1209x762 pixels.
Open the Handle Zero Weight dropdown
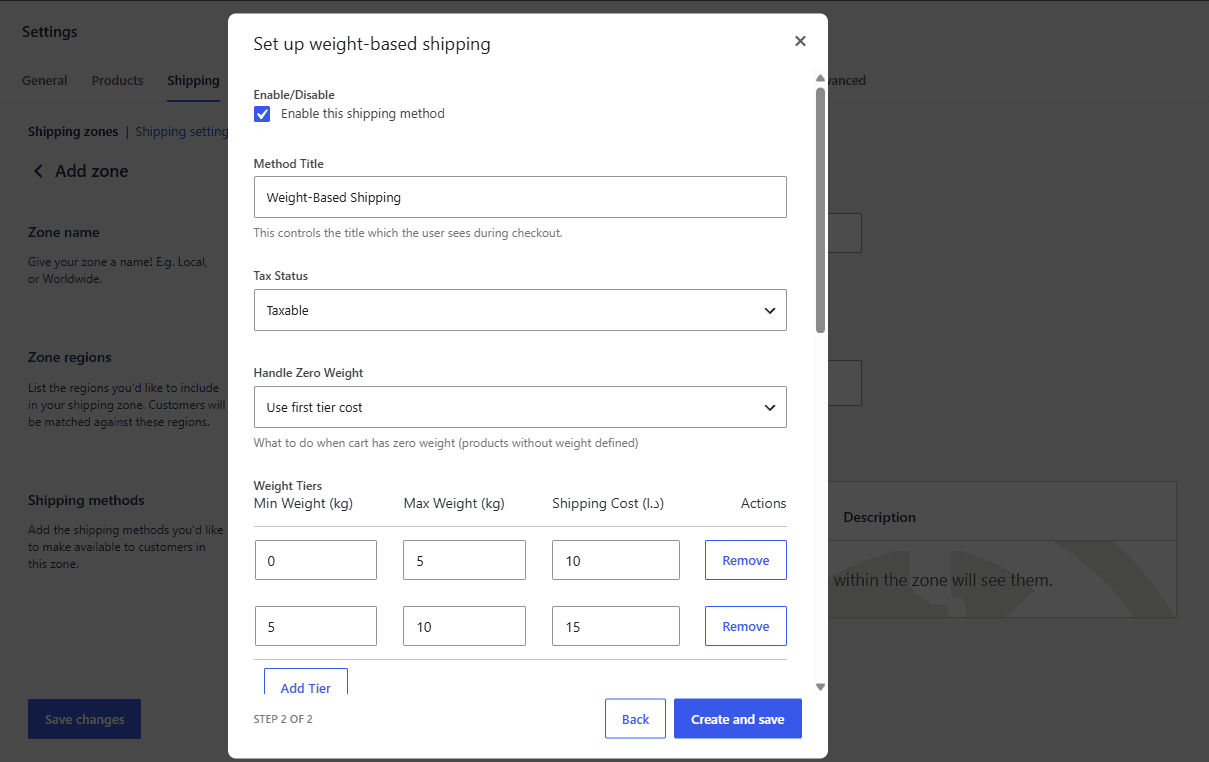pyautogui.click(x=520, y=407)
